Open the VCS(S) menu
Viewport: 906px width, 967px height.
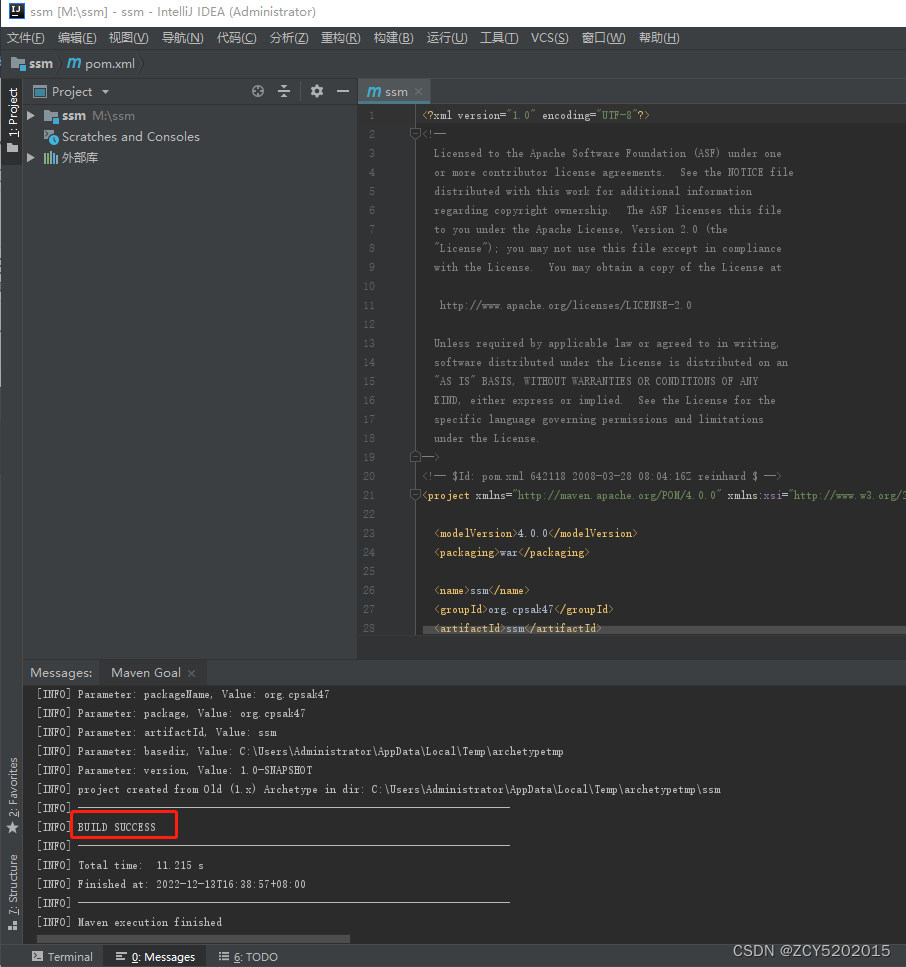pyautogui.click(x=550, y=38)
